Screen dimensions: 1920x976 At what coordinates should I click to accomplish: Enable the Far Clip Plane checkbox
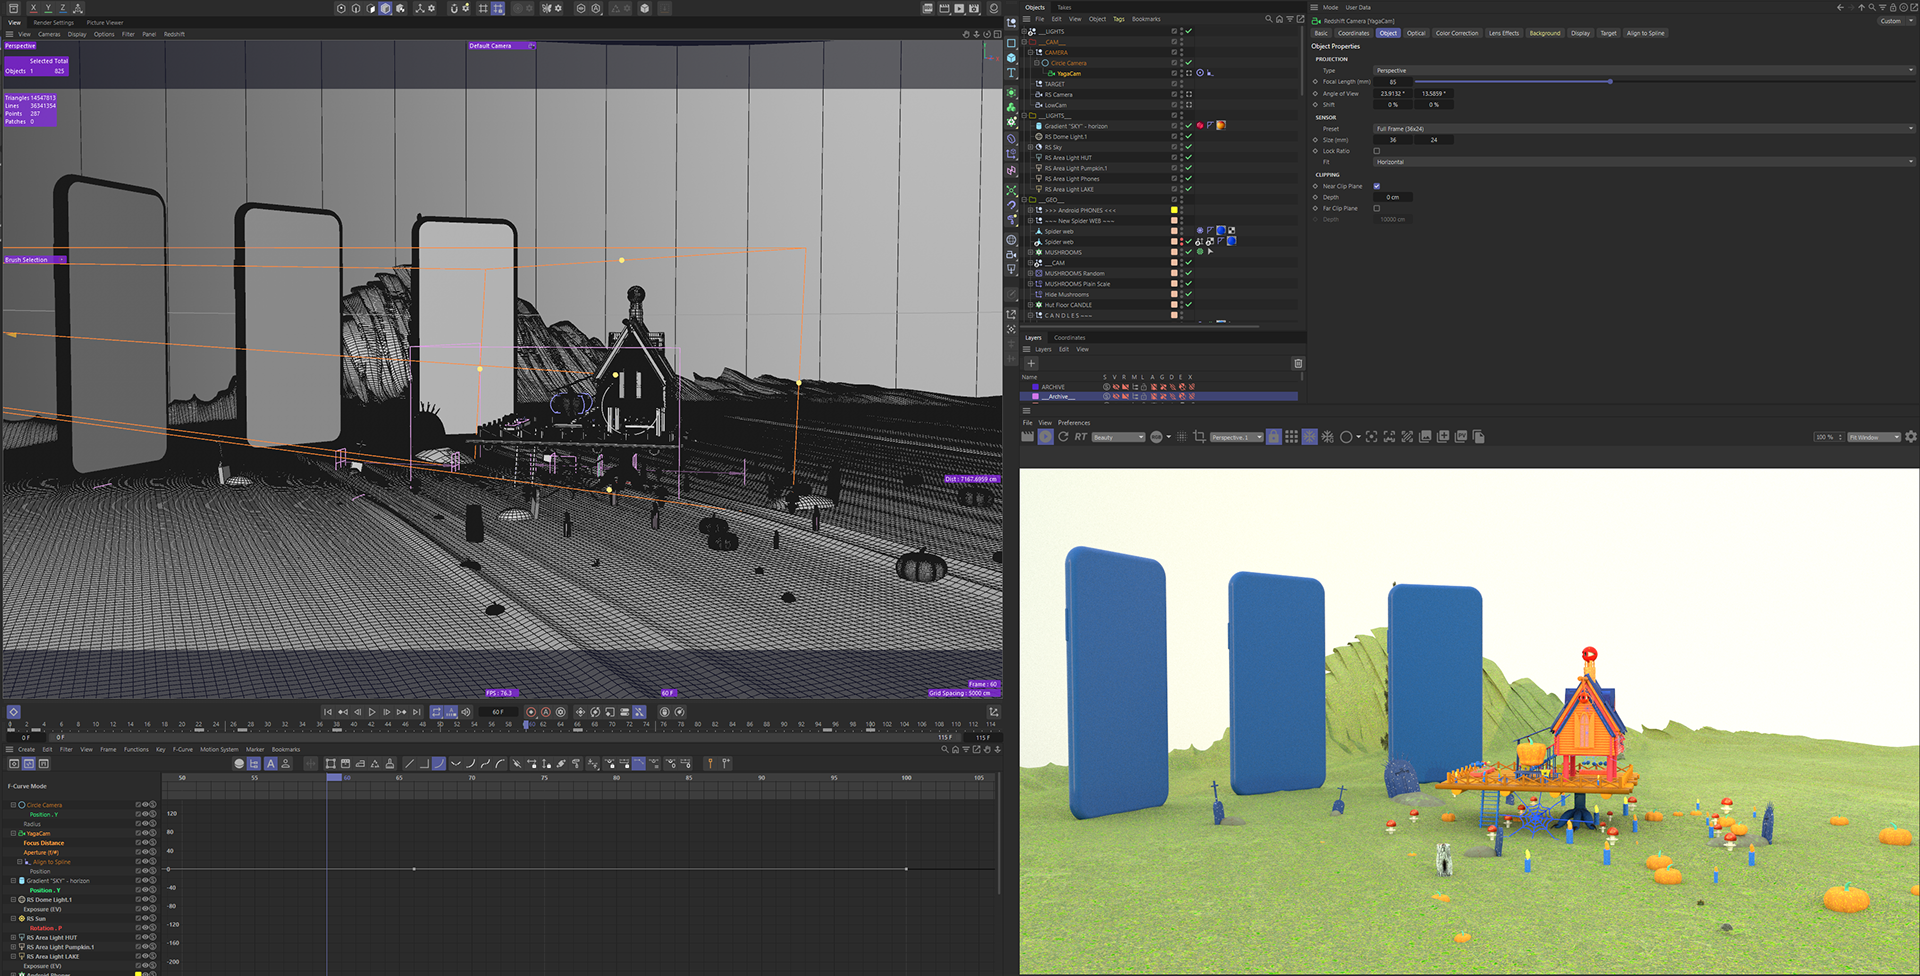1377,208
